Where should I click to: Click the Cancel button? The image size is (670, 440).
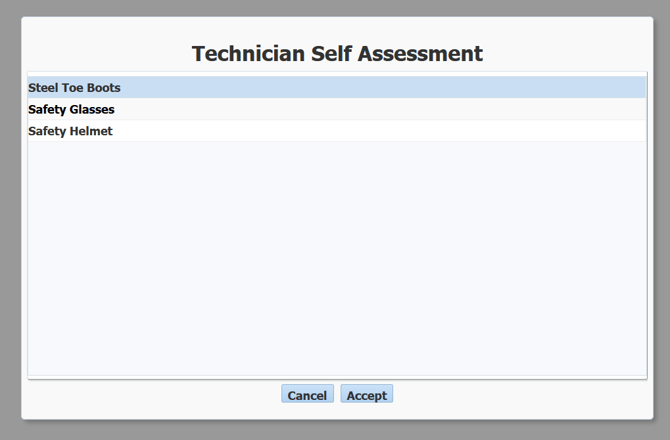(307, 395)
